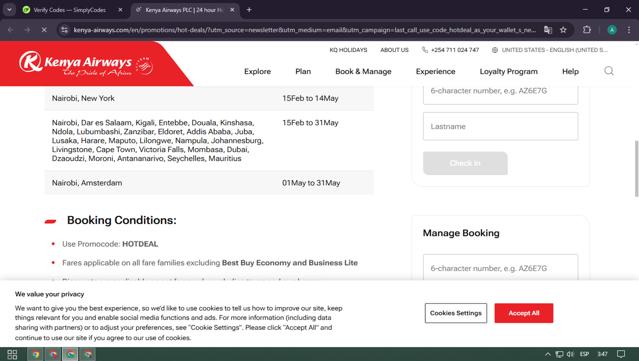Open the Explore menu
This screenshot has height=361, width=639.
257,71
